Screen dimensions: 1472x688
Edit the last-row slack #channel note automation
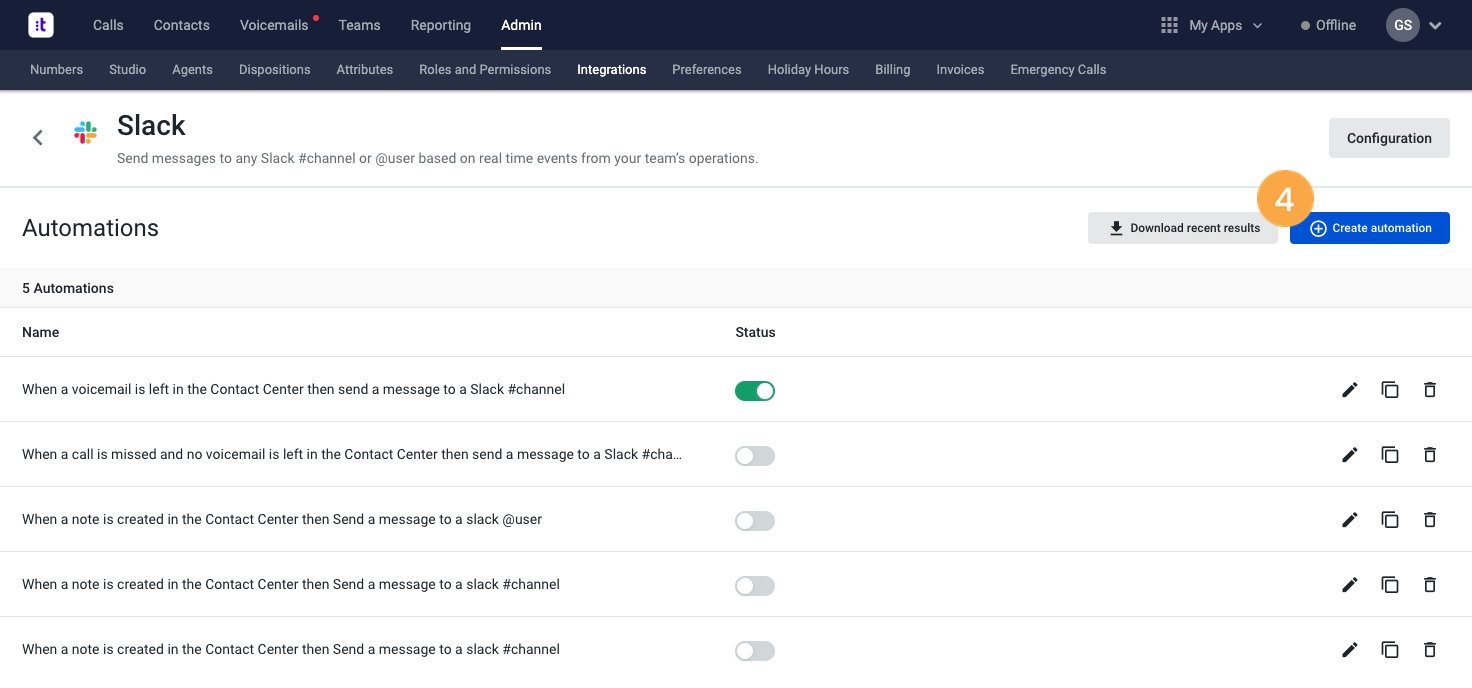pyautogui.click(x=1350, y=650)
